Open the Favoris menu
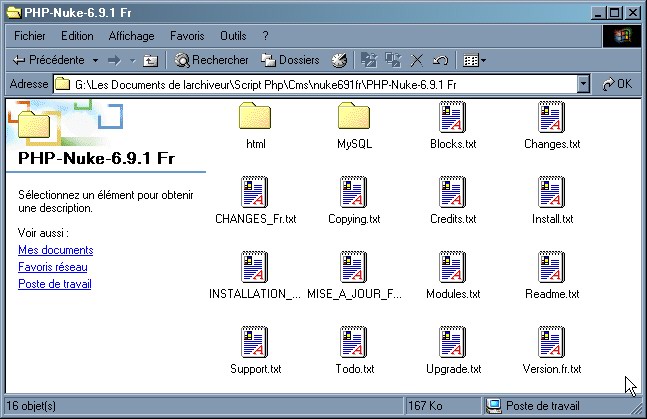Viewport: 647px width, 419px height. (x=187, y=36)
